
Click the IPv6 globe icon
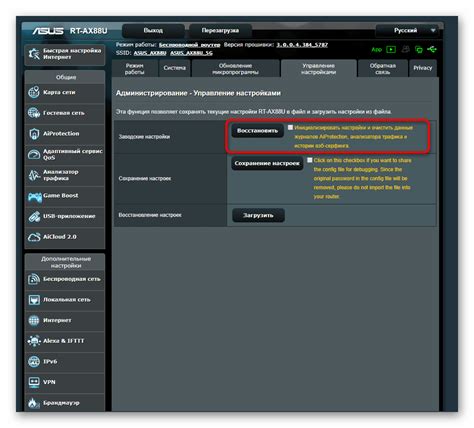tap(34, 362)
